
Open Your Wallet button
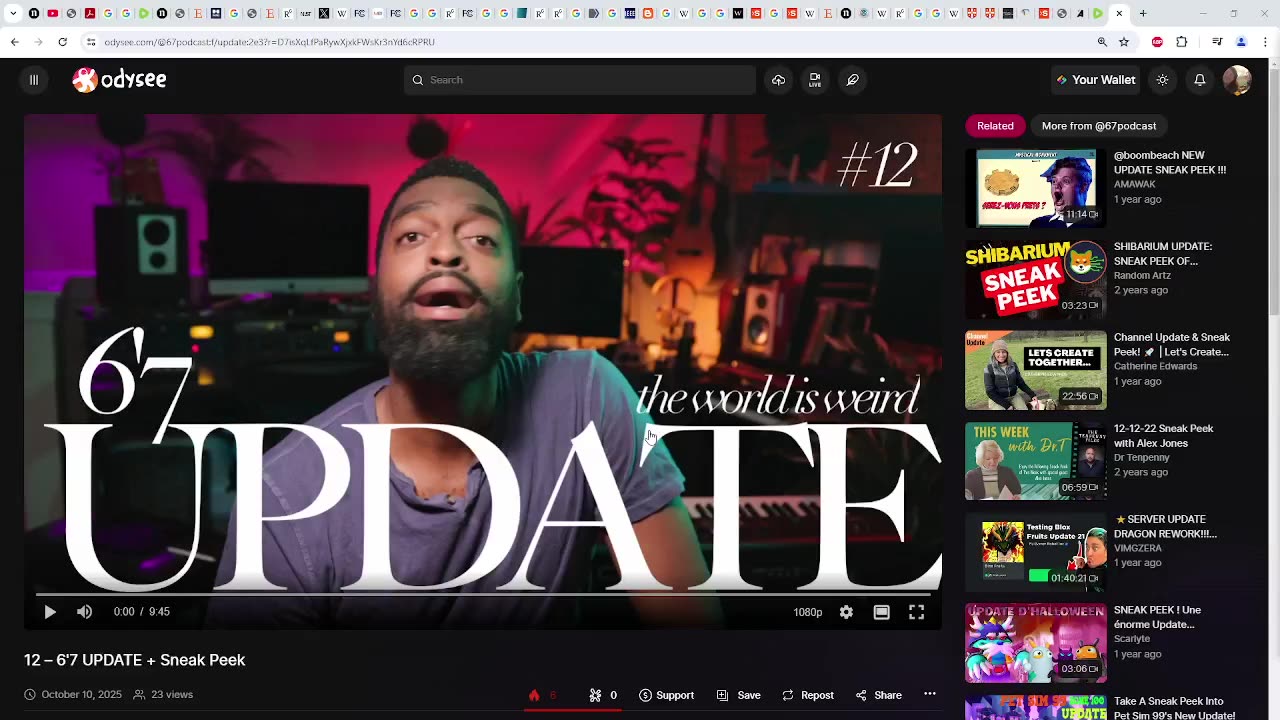1096,80
